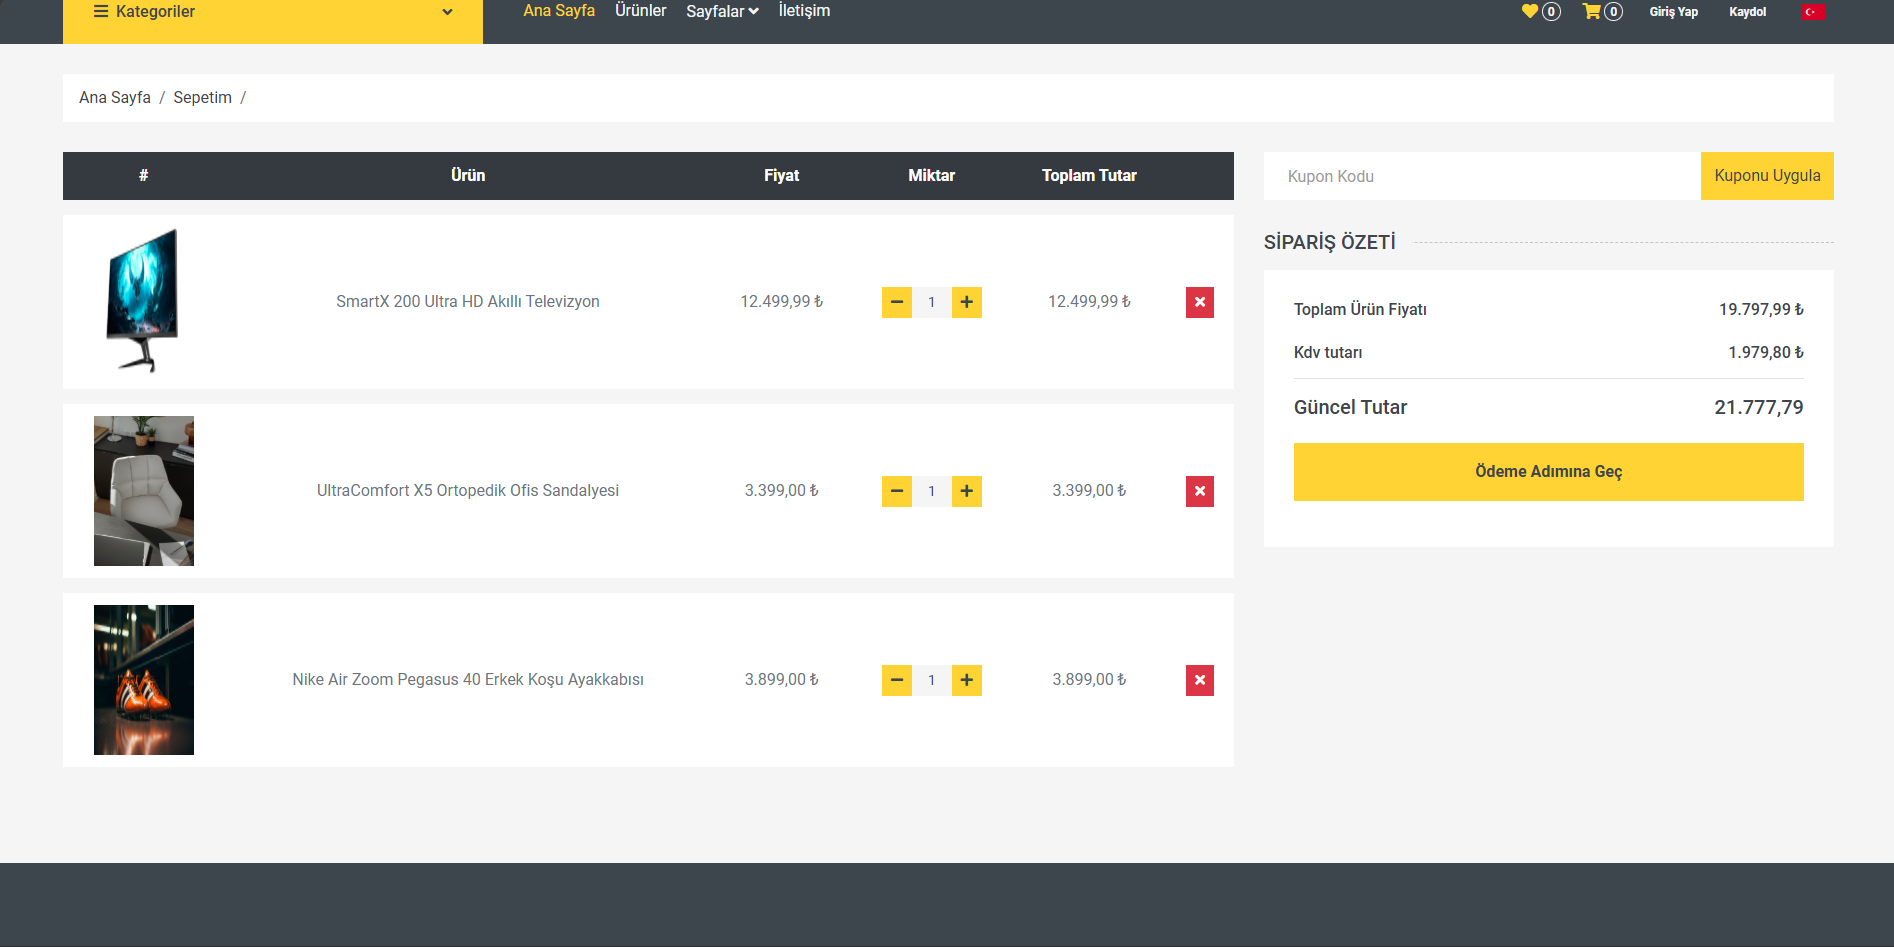Proceed with Ödeme Adımına Geç button

pyautogui.click(x=1548, y=472)
